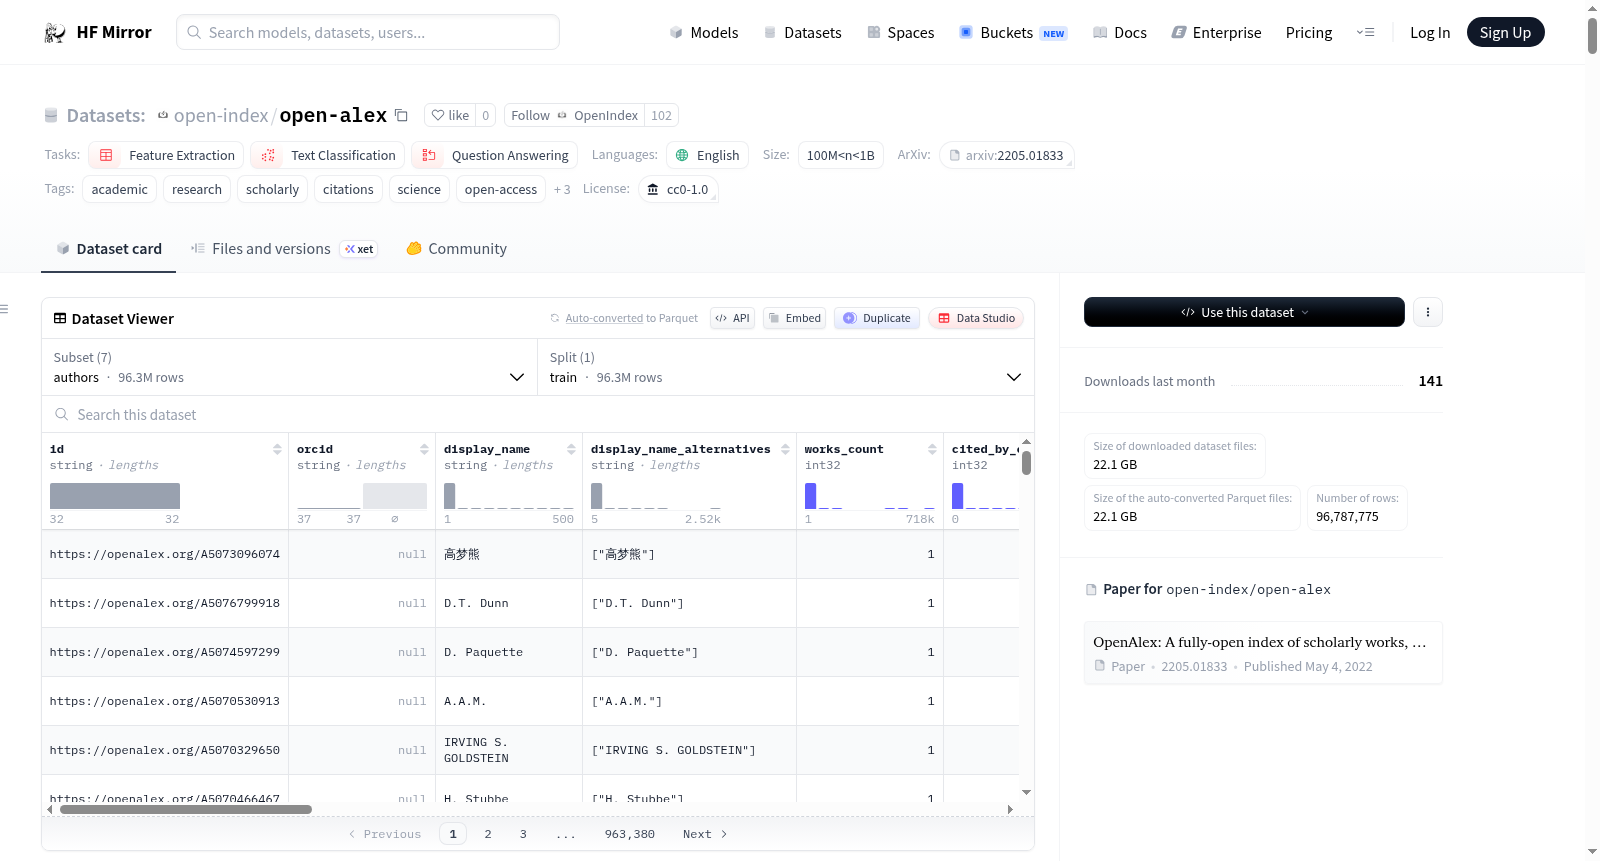Sort the works_count column
This screenshot has width=1600, height=861.
932,449
